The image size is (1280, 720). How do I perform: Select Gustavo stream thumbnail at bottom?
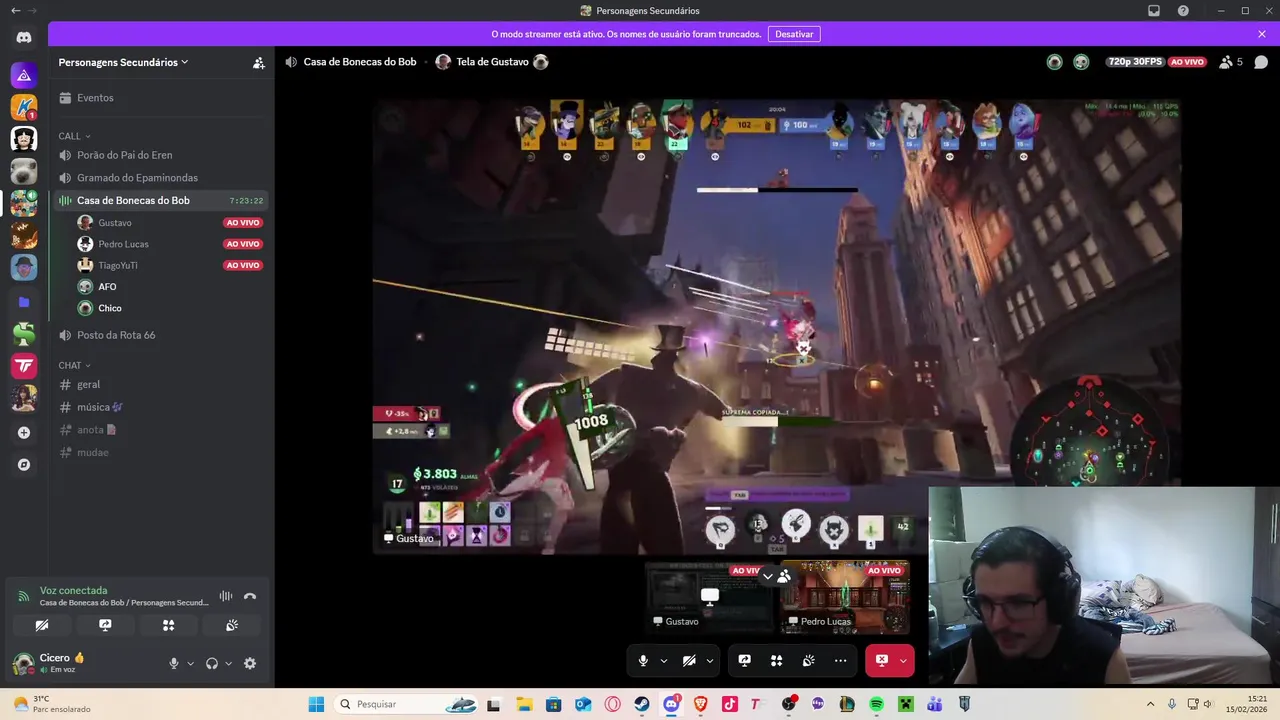[x=710, y=597]
